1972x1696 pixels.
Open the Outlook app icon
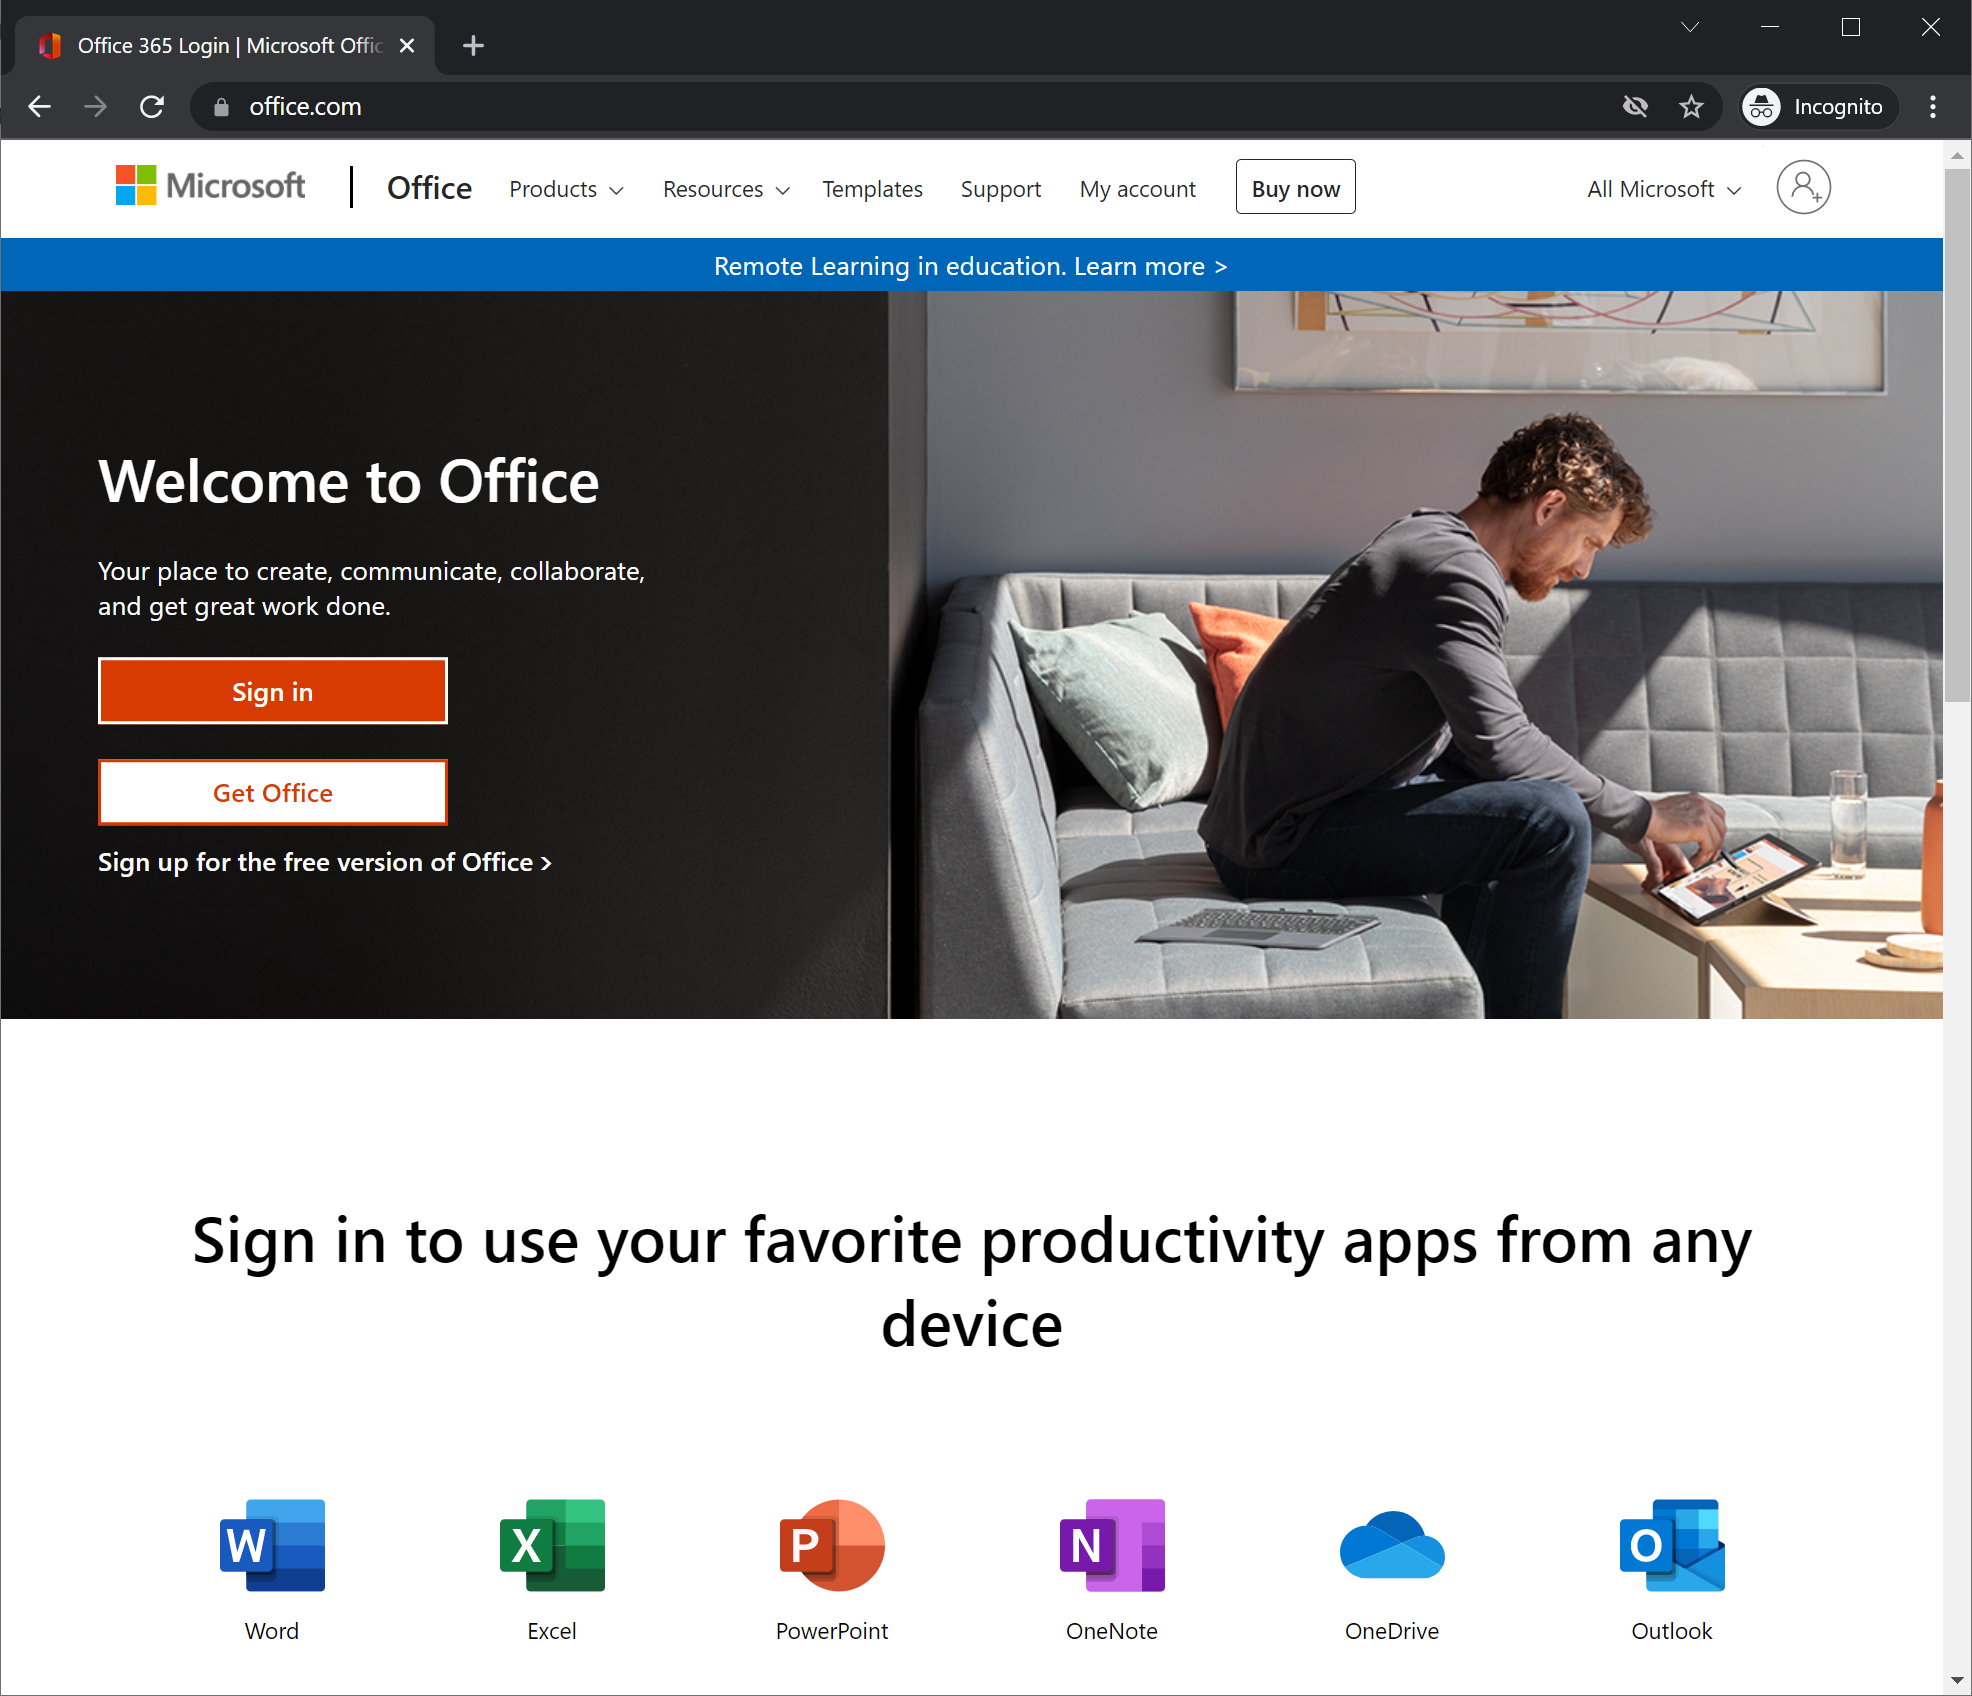pyautogui.click(x=1672, y=1545)
